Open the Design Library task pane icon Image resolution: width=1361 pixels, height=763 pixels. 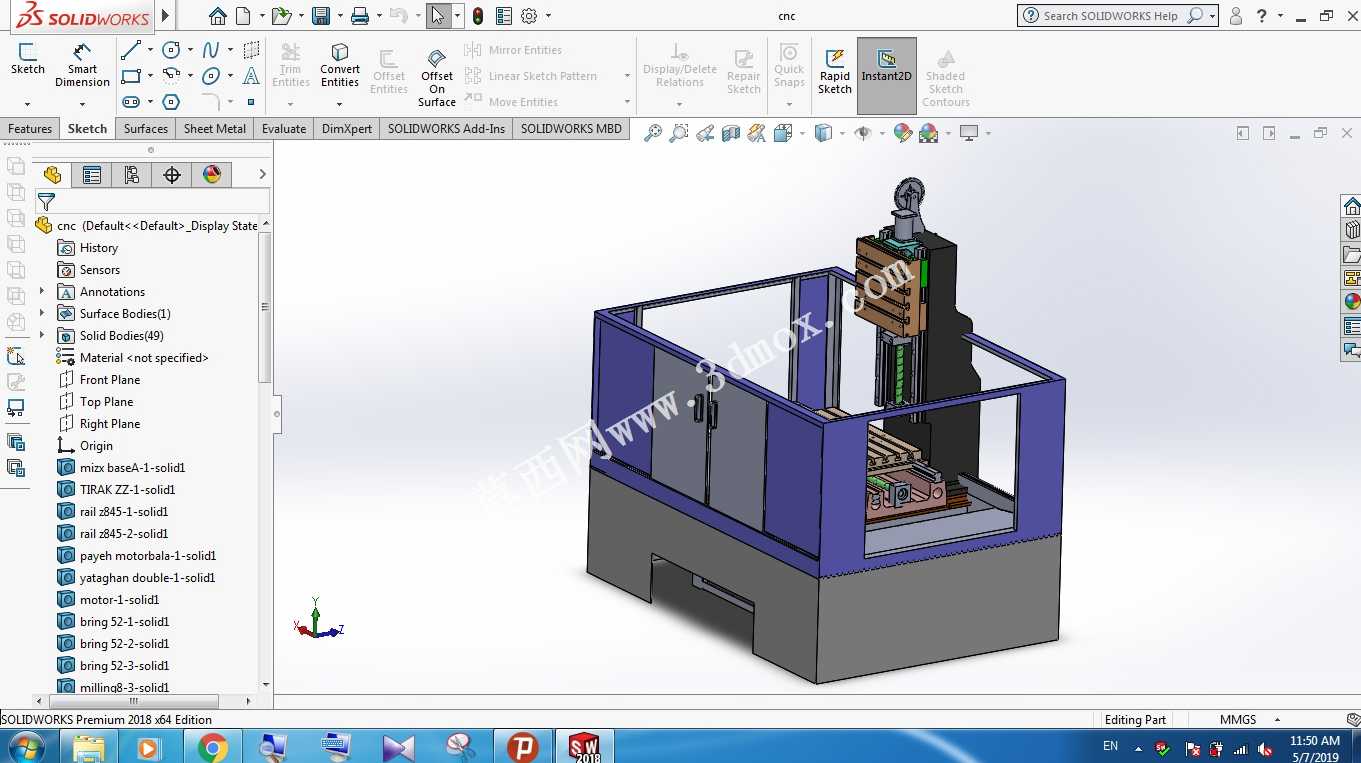point(1352,230)
